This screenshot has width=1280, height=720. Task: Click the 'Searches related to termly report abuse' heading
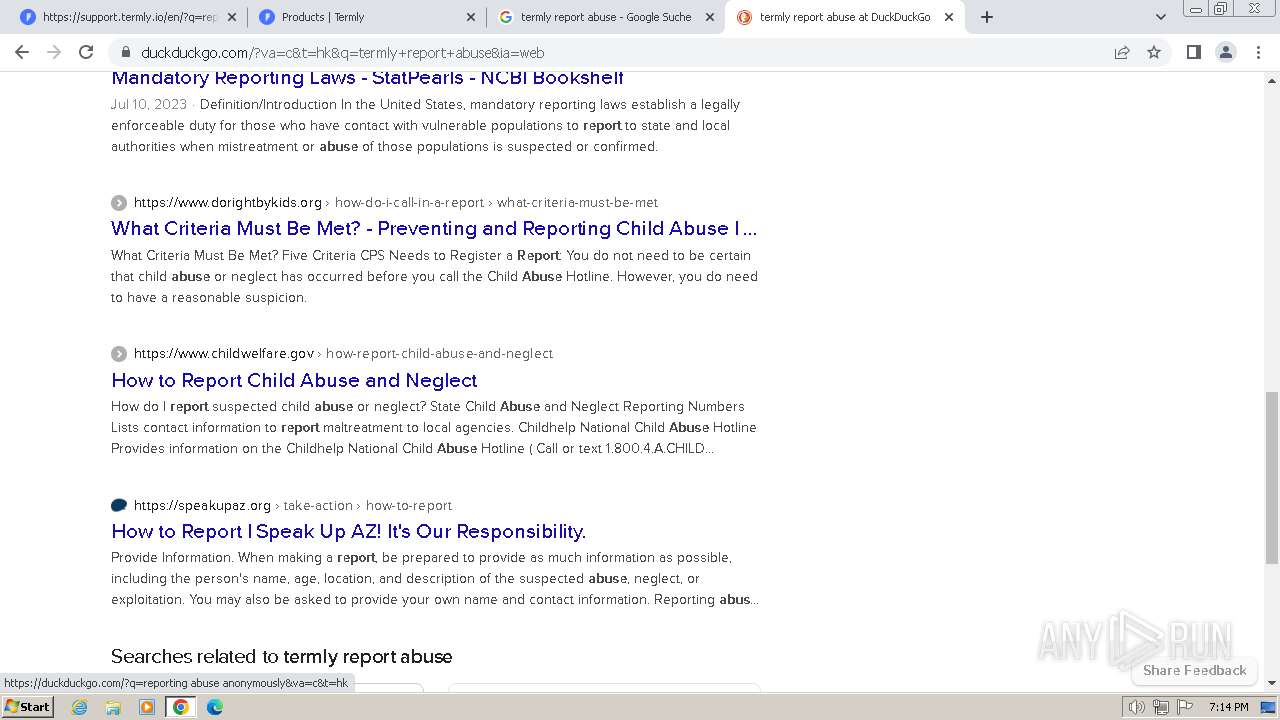point(282,656)
